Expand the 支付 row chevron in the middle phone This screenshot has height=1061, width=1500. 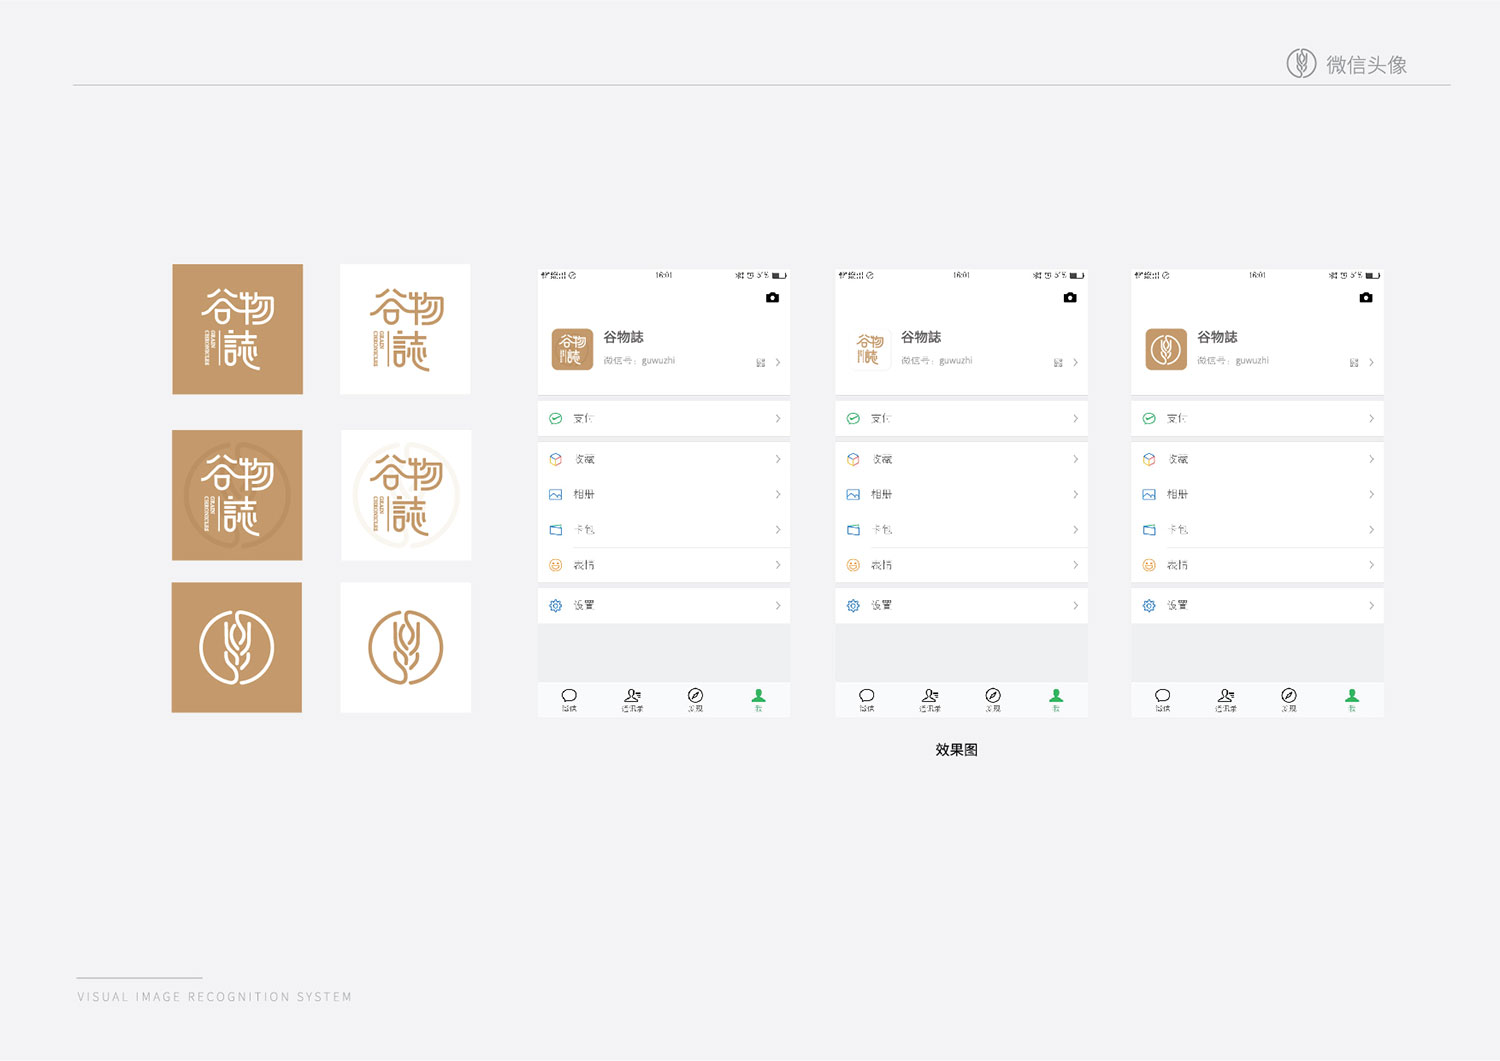[x=1075, y=419]
